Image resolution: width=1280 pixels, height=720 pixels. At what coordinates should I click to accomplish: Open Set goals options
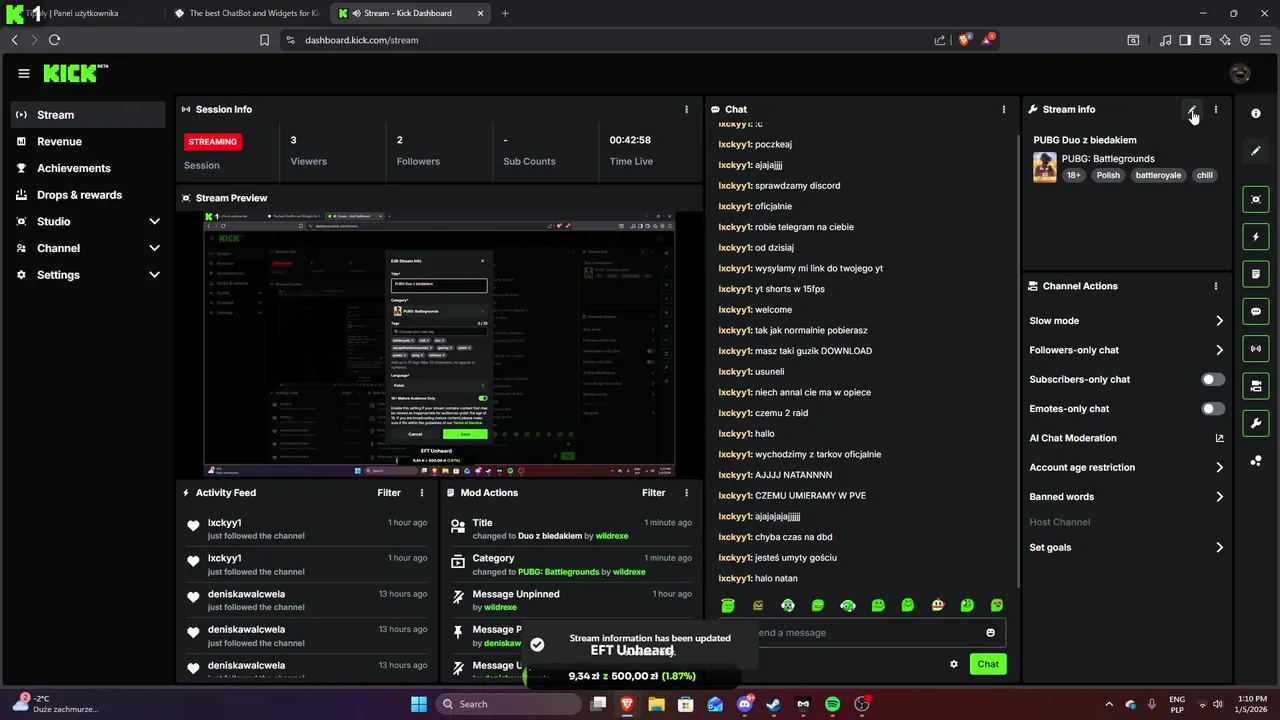(x=1126, y=547)
